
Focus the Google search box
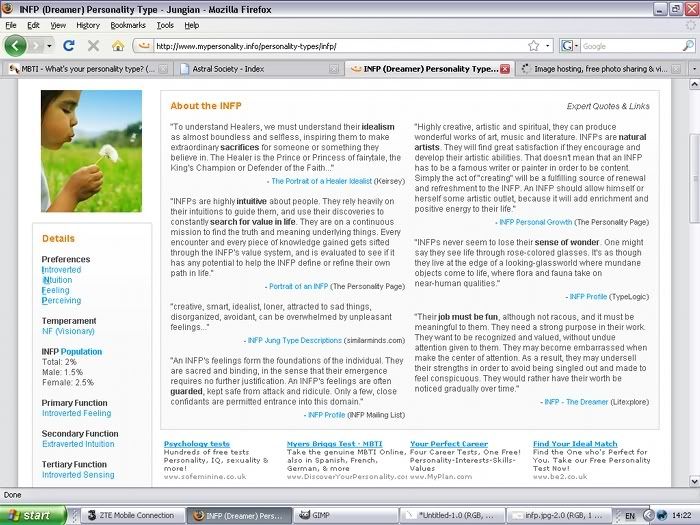[x=631, y=46]
